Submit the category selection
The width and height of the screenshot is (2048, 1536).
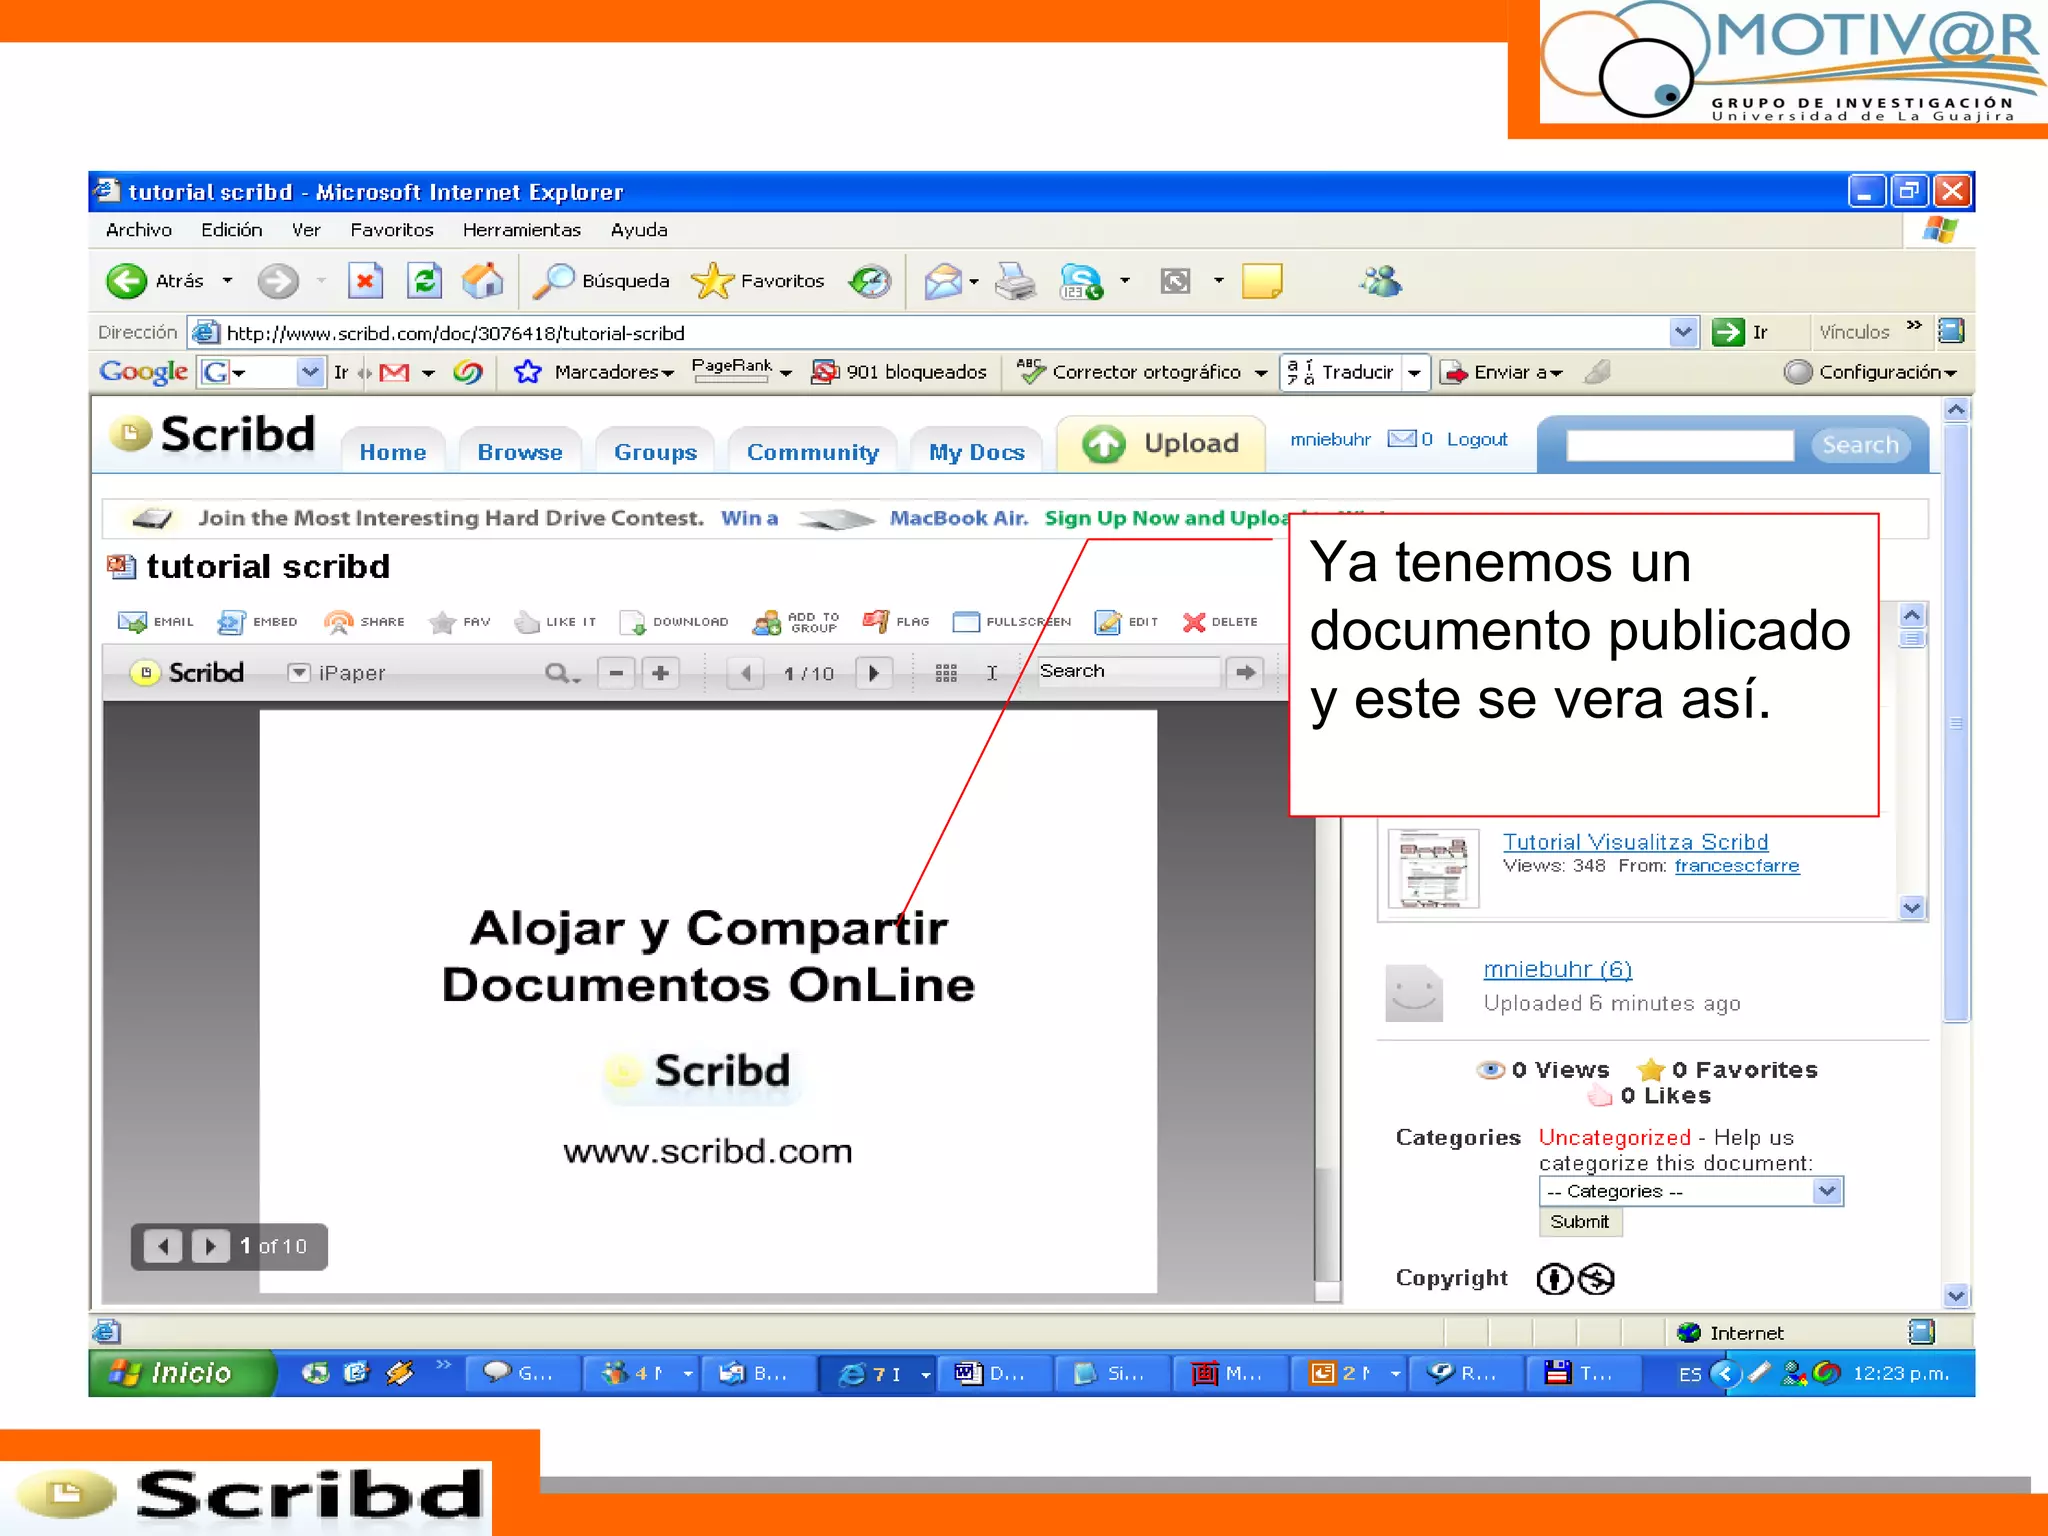point(1580,1222)
